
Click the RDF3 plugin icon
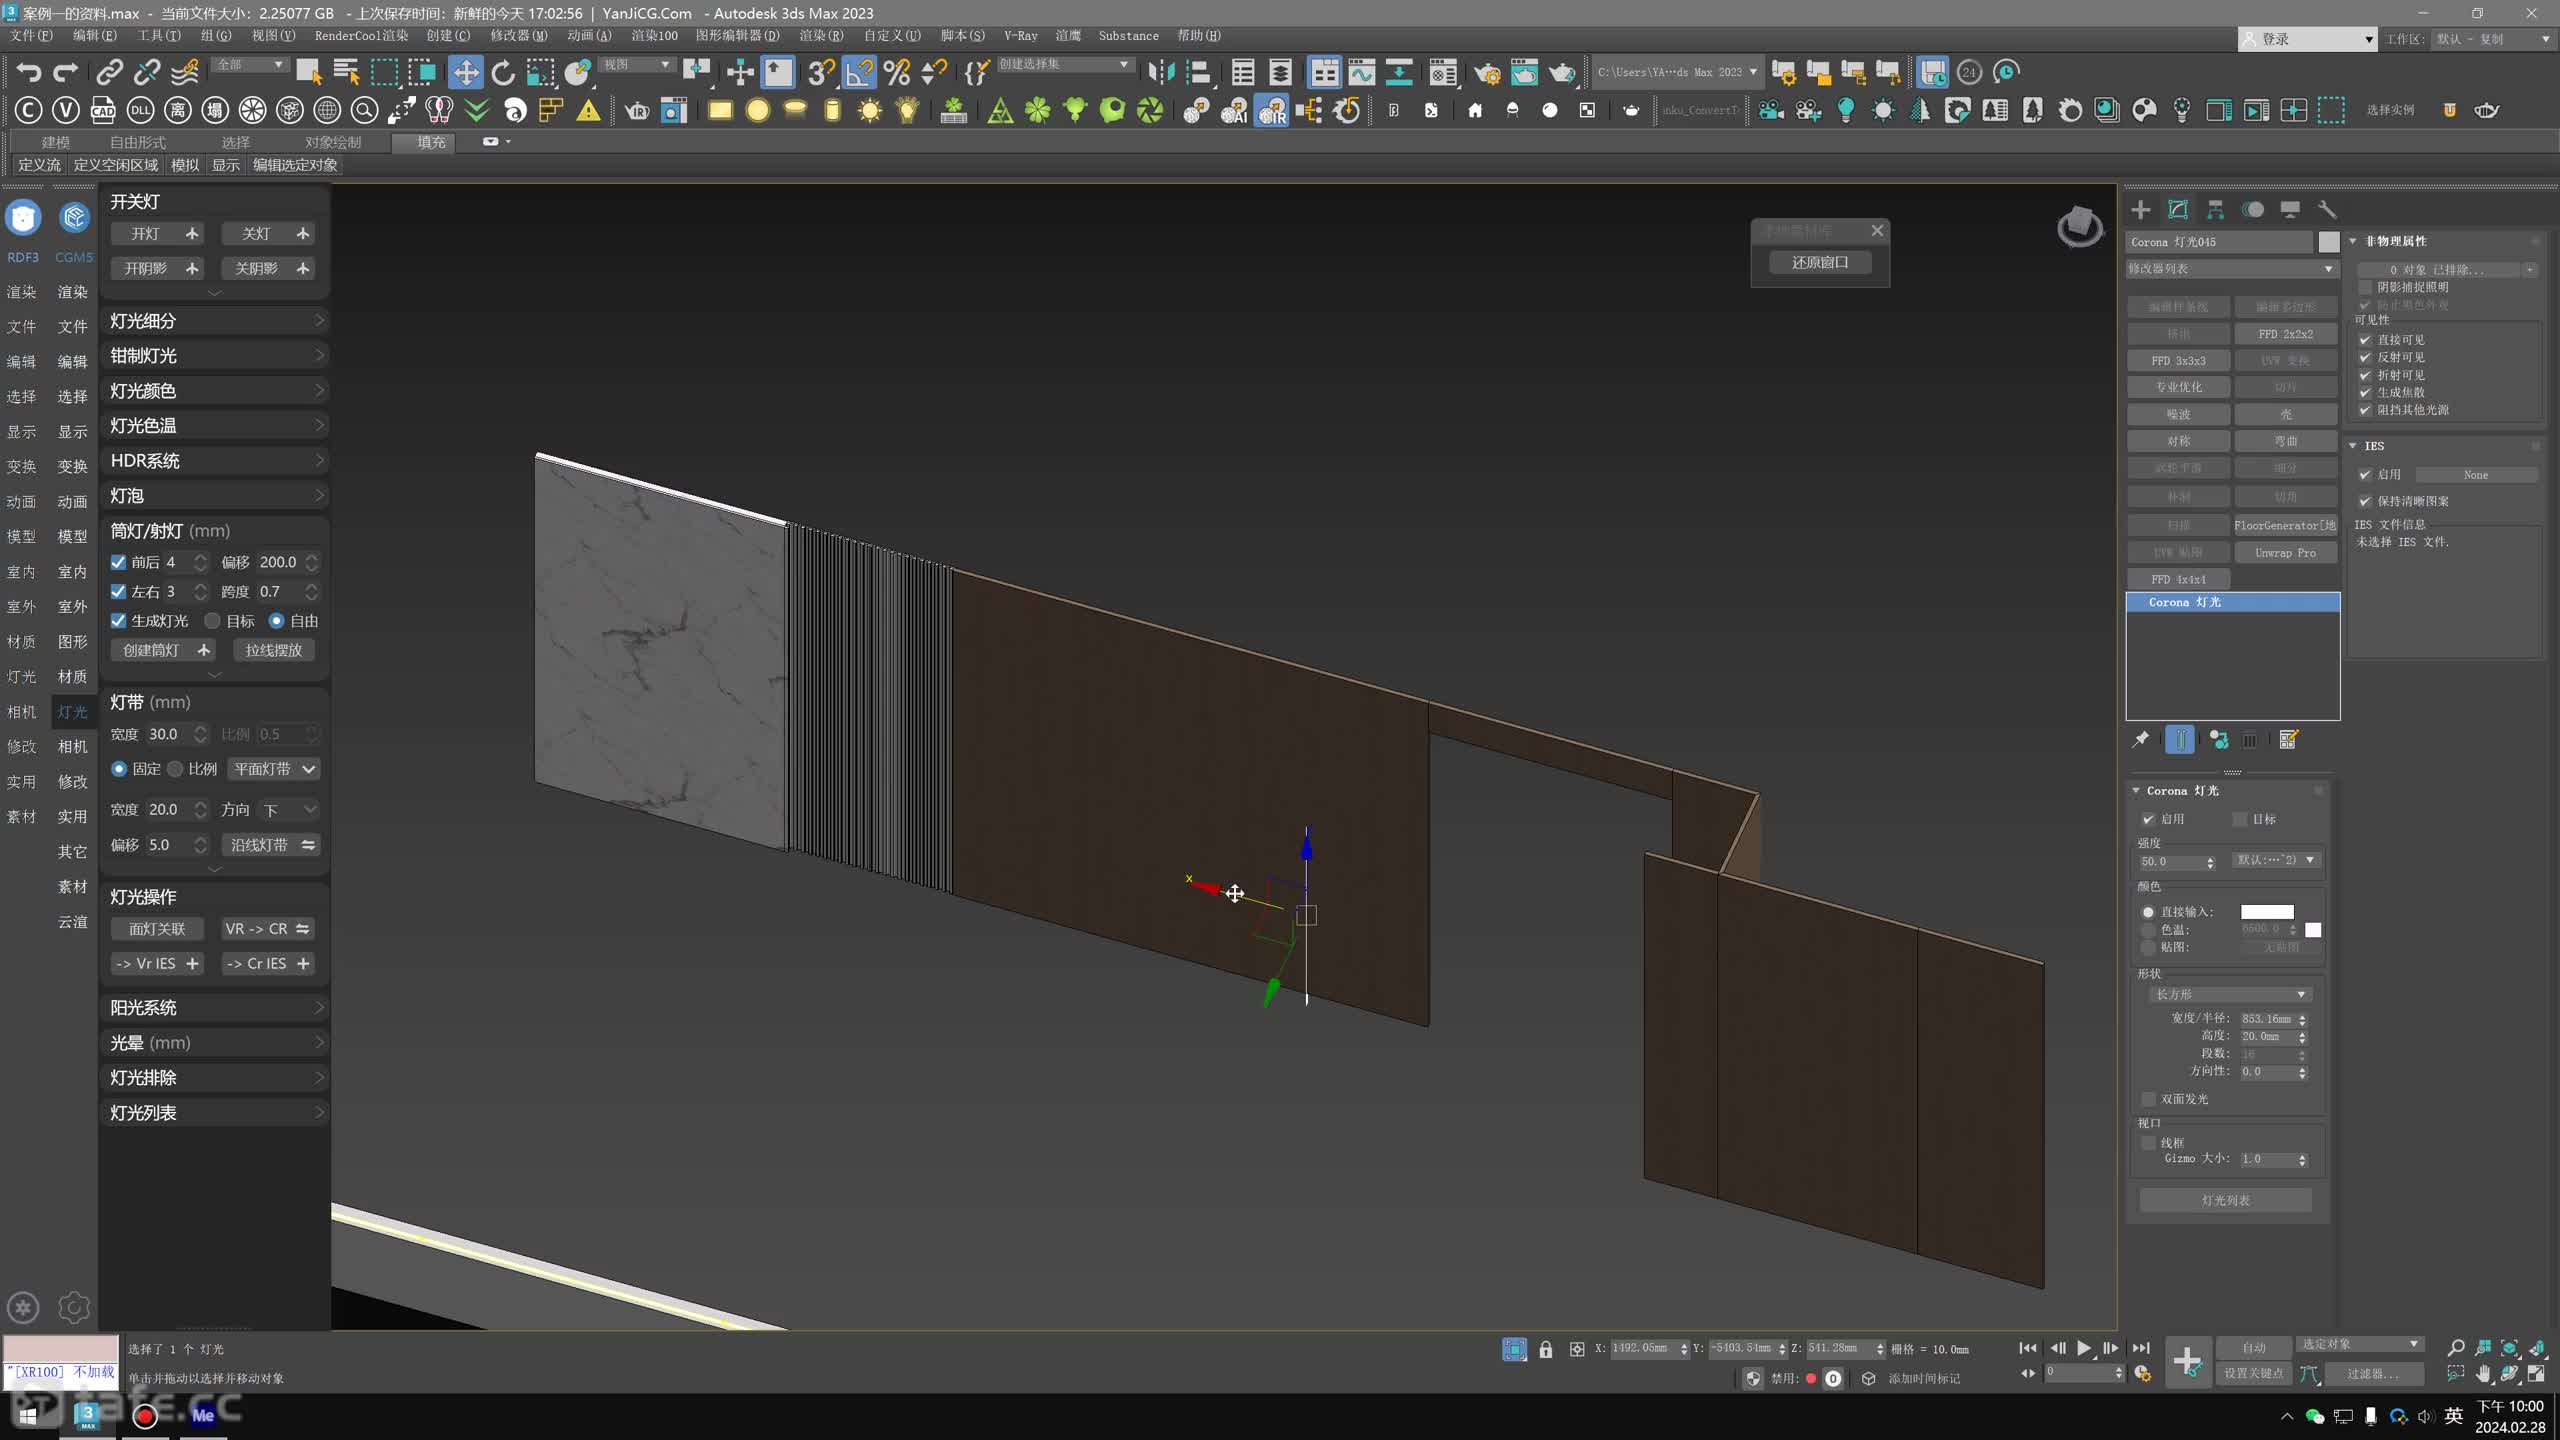pyautogui.click(x=23, y=217)
